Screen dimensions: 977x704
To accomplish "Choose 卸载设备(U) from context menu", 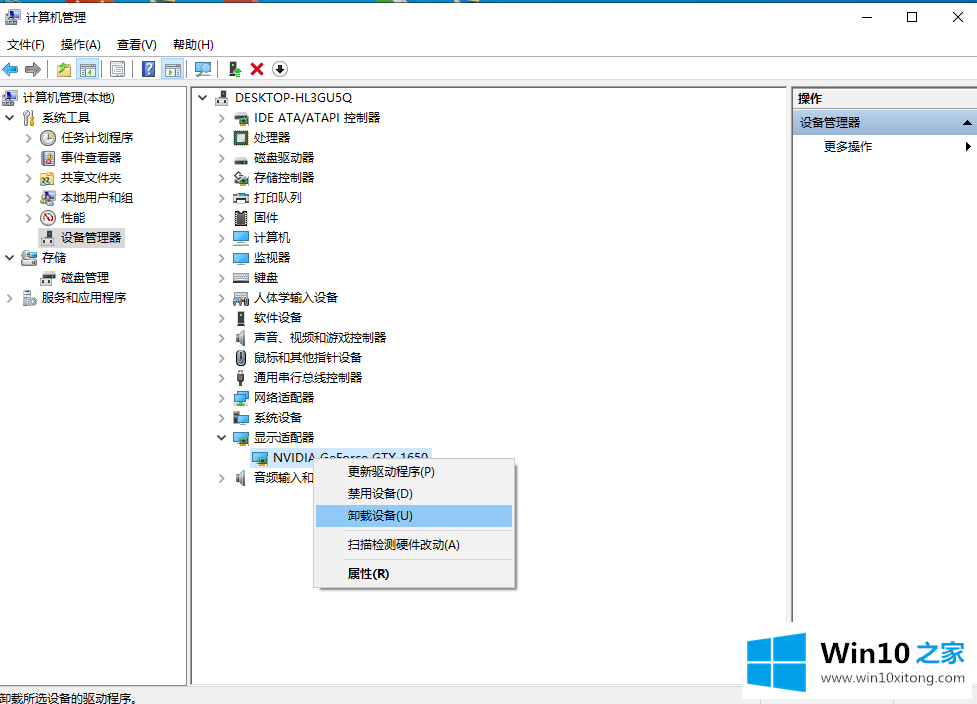I will [x=414, y=516].
